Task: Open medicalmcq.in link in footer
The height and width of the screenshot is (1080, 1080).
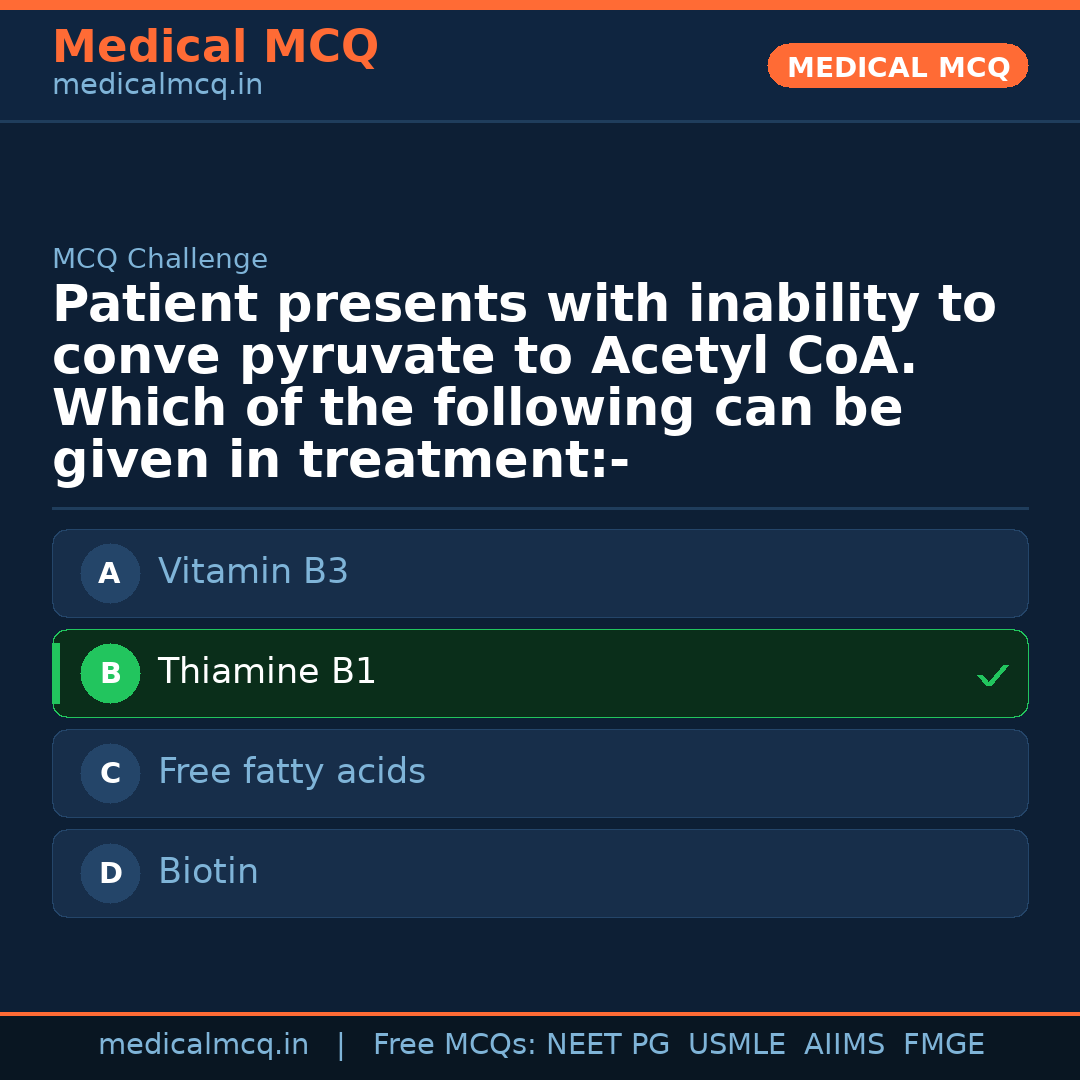Action: [x=203, y=1045]
